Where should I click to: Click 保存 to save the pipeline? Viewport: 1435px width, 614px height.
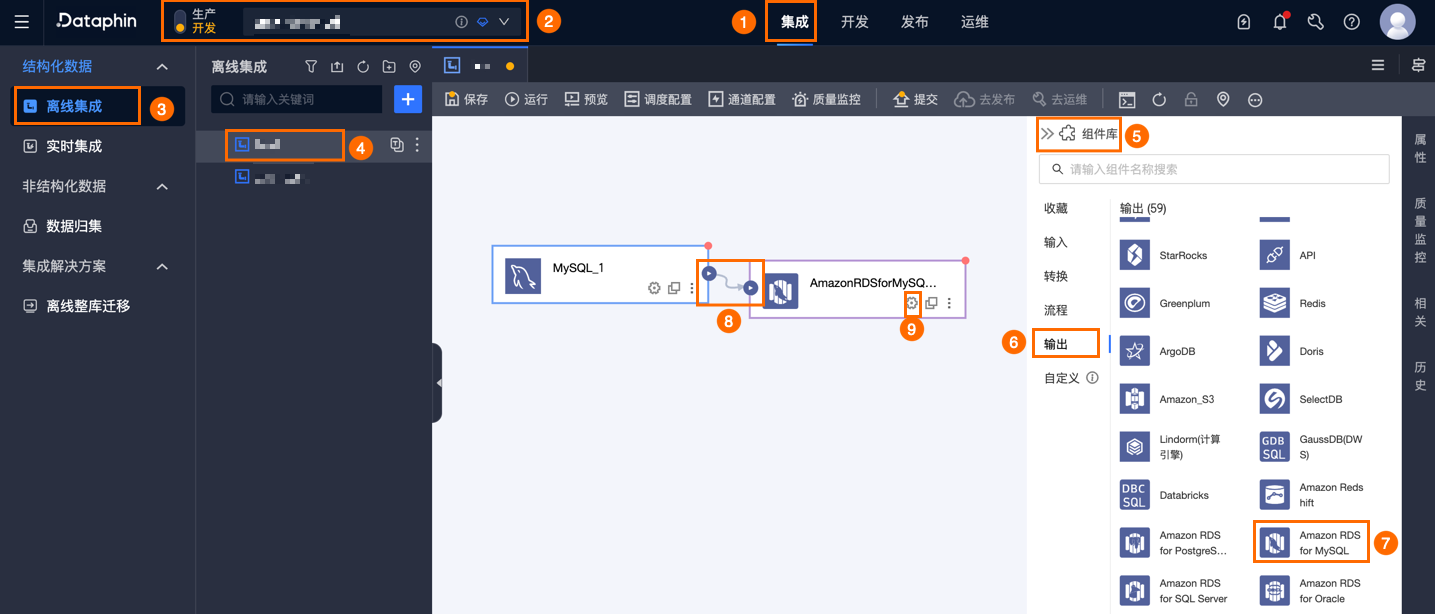(x=466, y=99)
